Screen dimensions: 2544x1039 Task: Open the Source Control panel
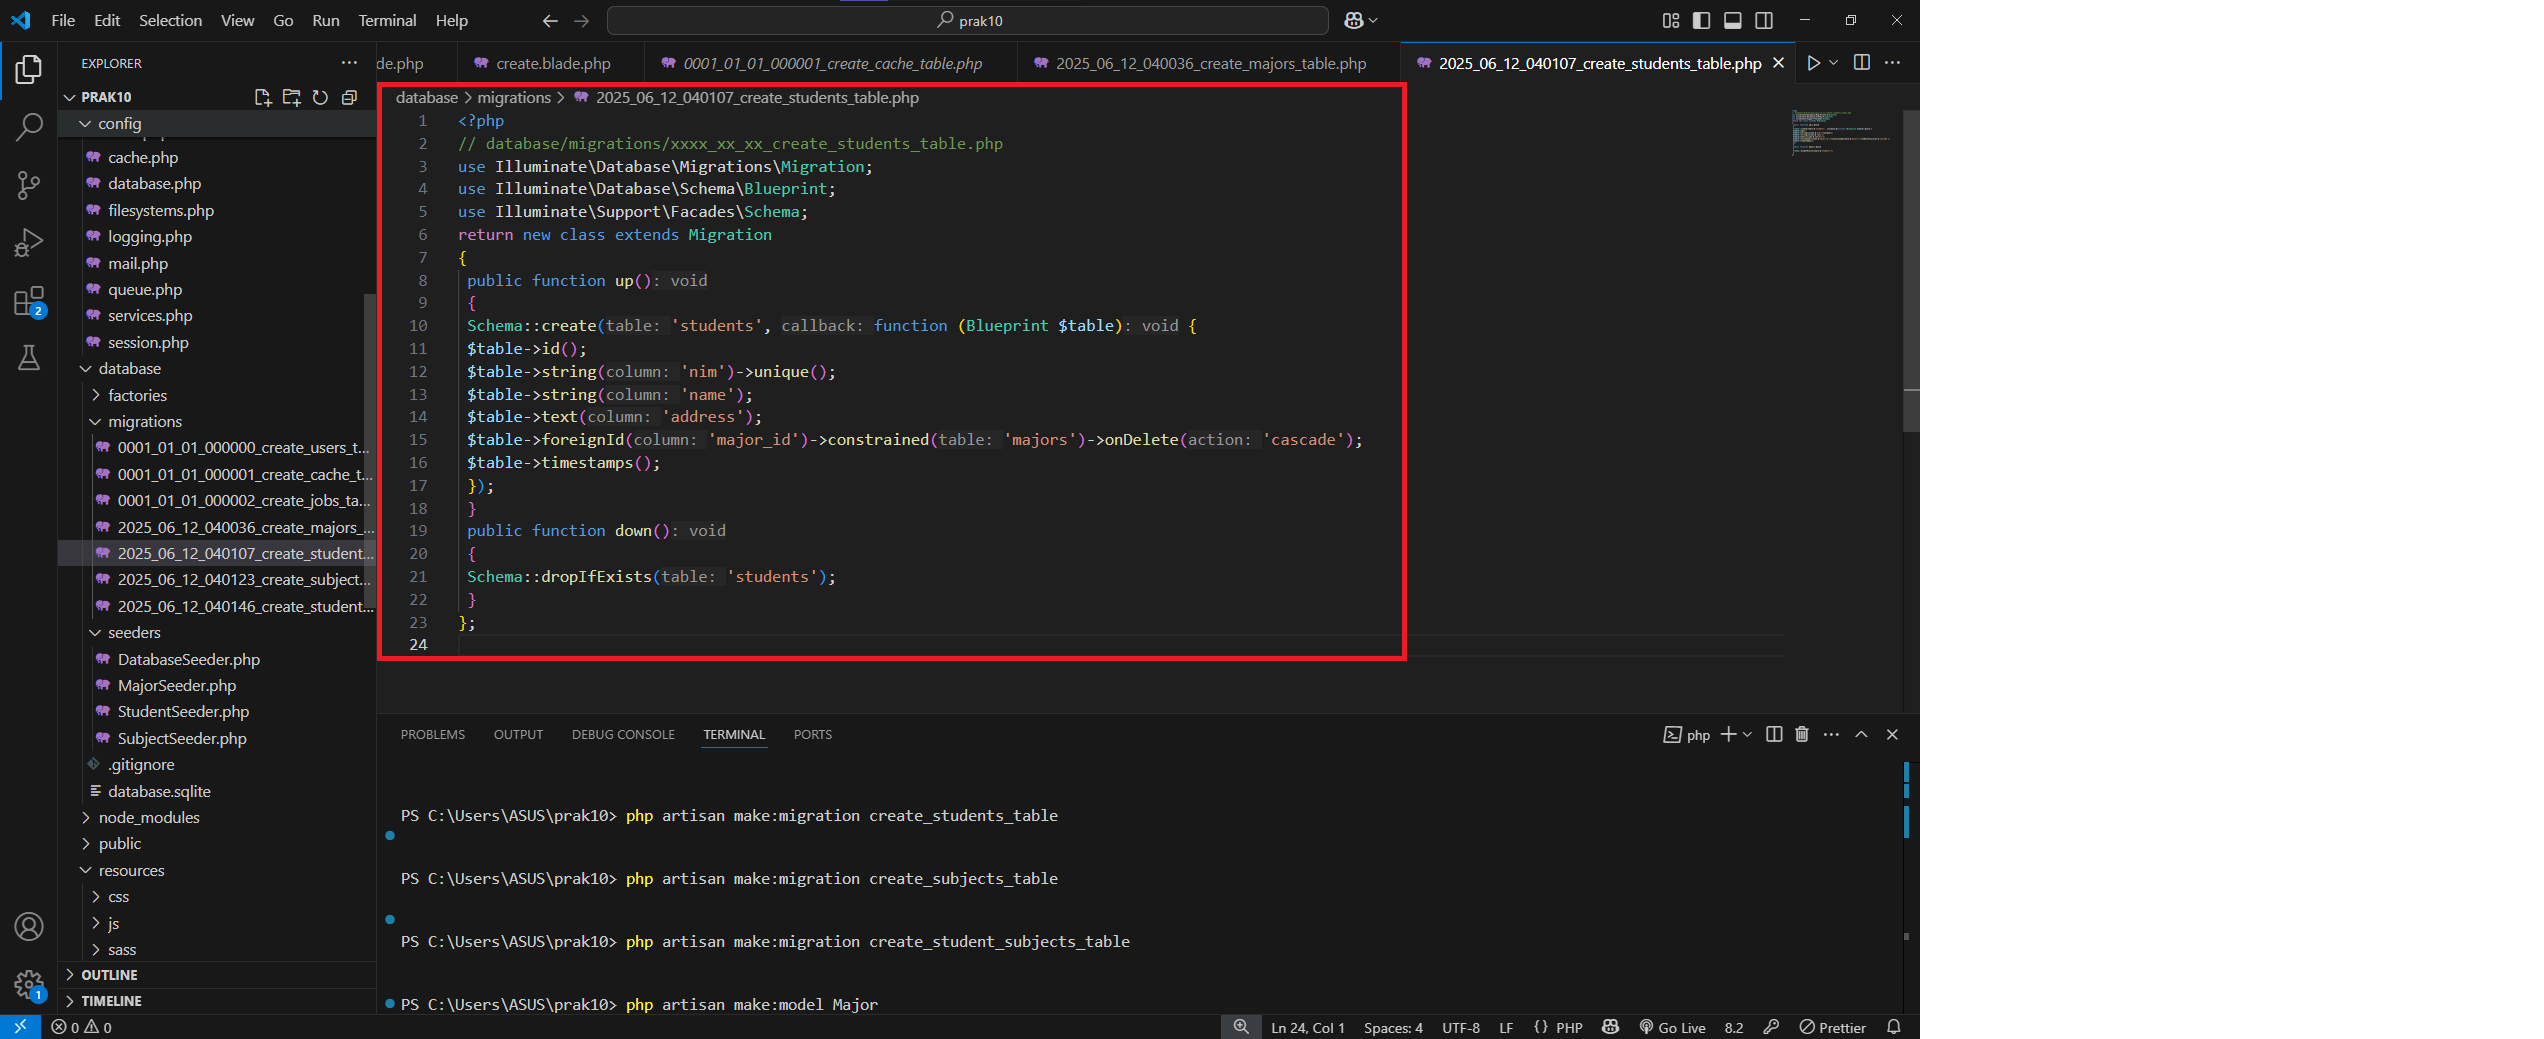point(28,185)
